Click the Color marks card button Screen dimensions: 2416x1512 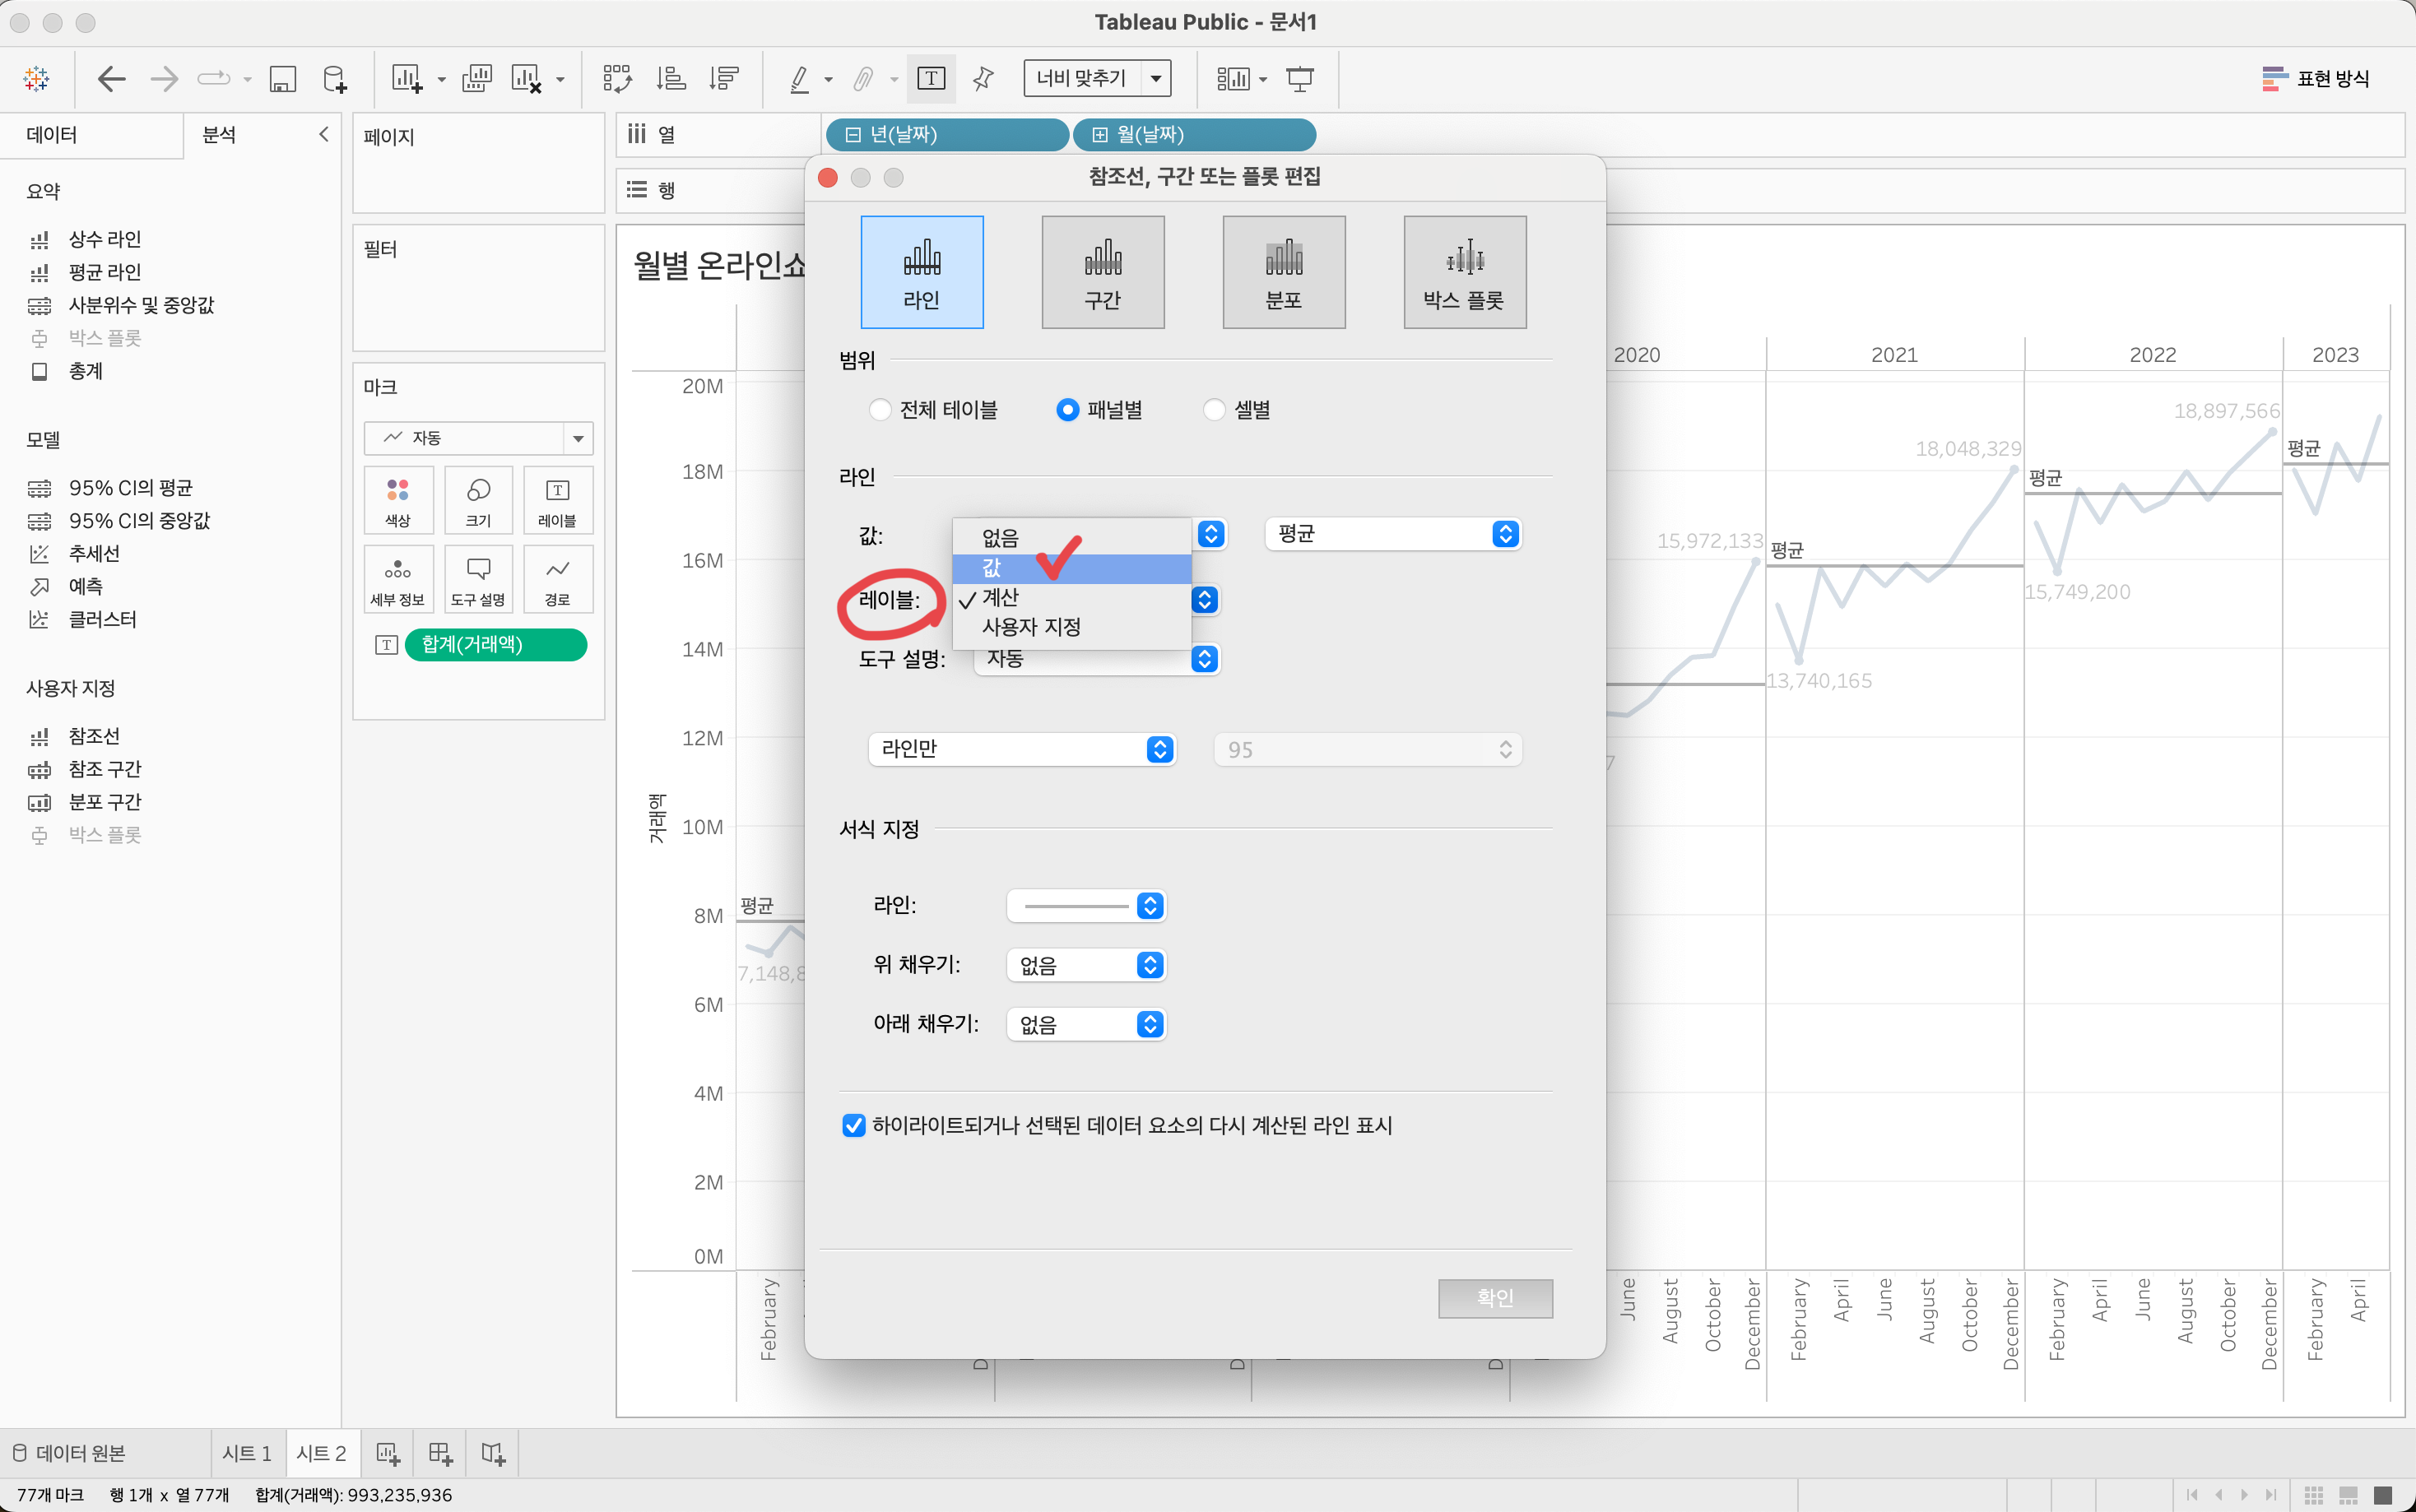pos(398,500)
